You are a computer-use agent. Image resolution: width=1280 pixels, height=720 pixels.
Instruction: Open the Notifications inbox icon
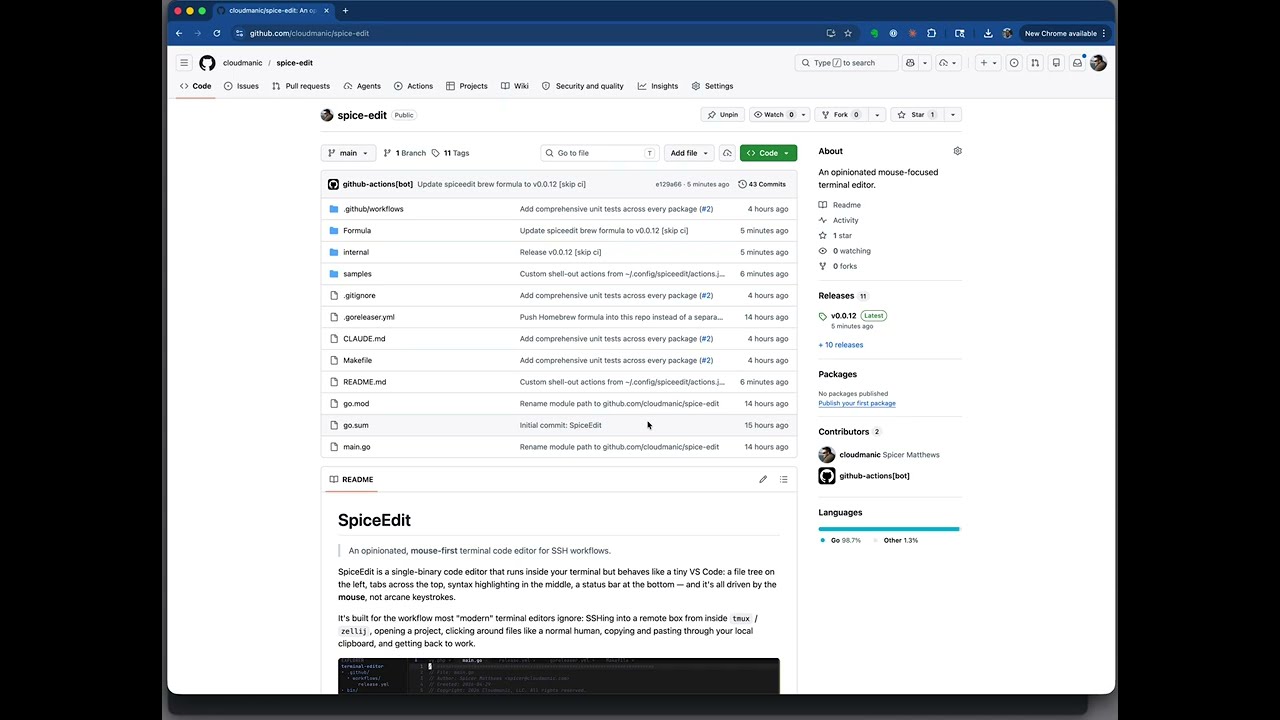[1077, 63]
